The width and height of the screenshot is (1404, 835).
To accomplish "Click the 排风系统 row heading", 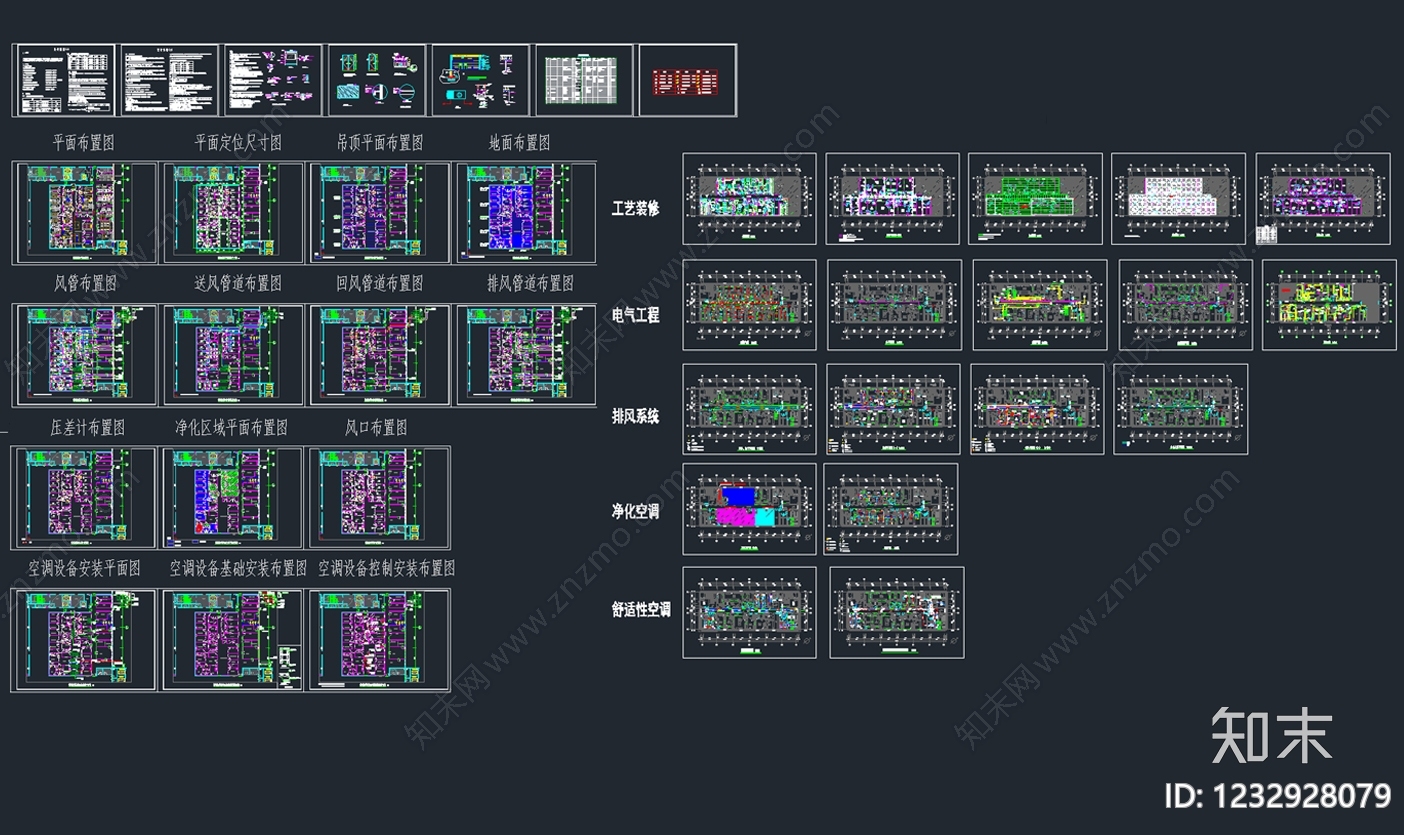I will coord(636,416).
